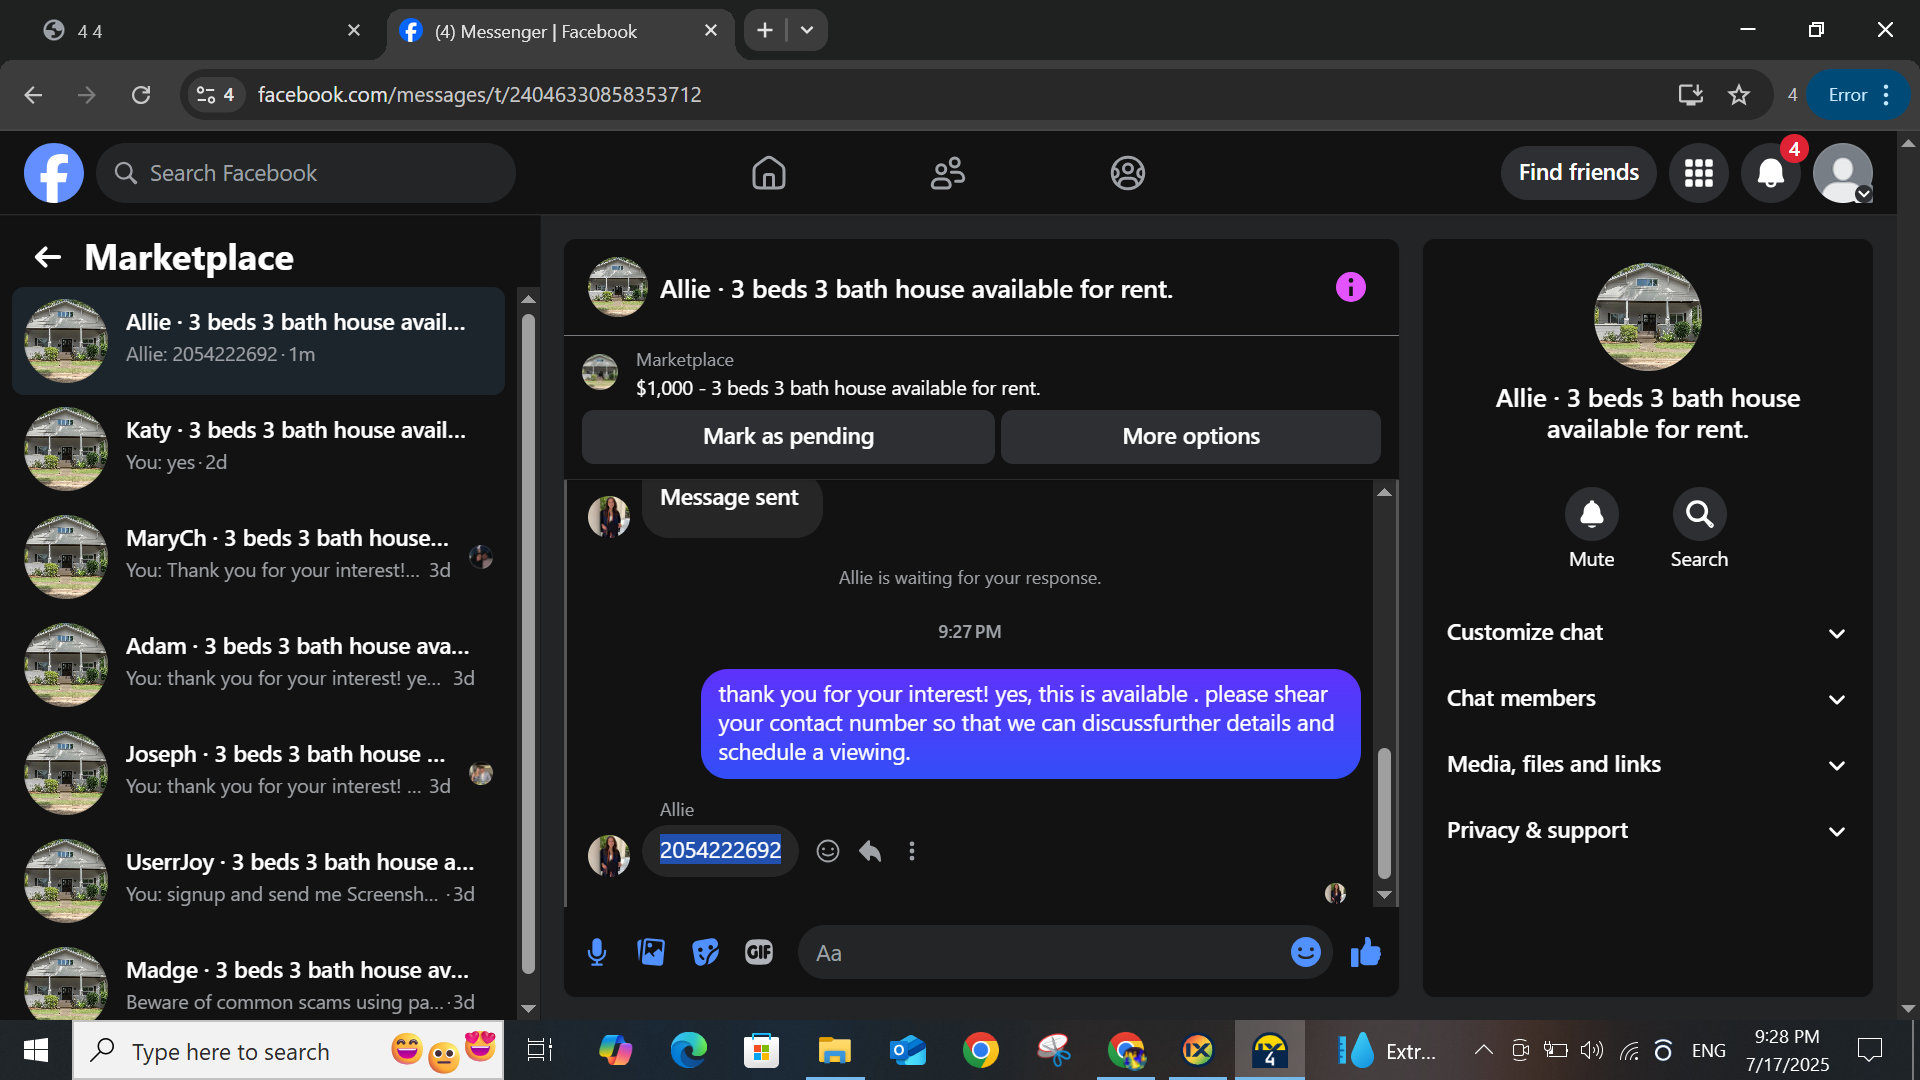The width and height of the screenshot is (1920, 1080).
Task: Open the tab search dropdown arrow
Action: (x=807, y=31)
